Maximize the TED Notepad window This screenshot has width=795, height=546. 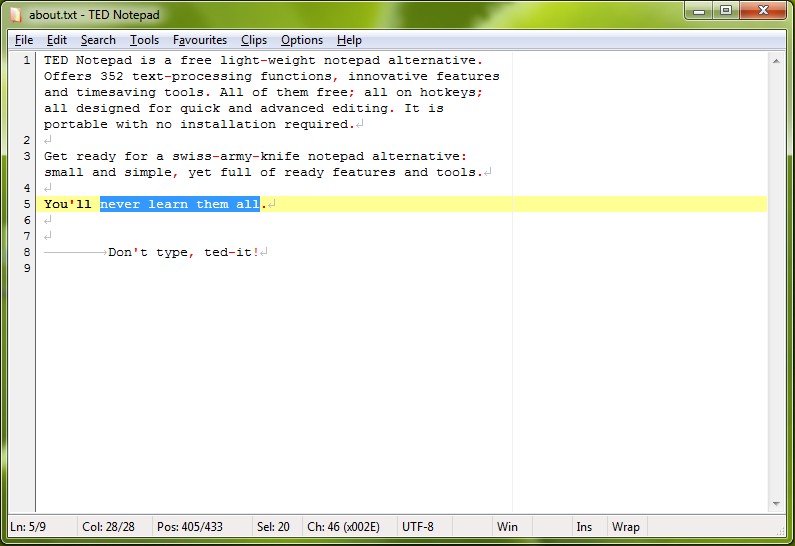[726, 11]
